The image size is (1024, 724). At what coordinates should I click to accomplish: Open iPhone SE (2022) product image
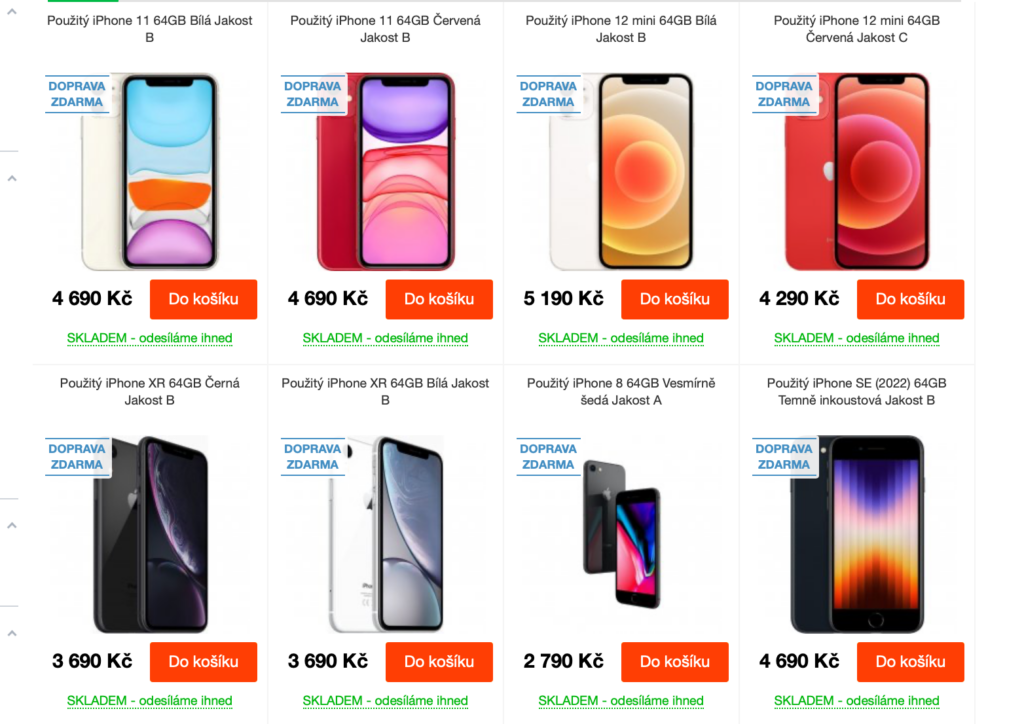857,534
